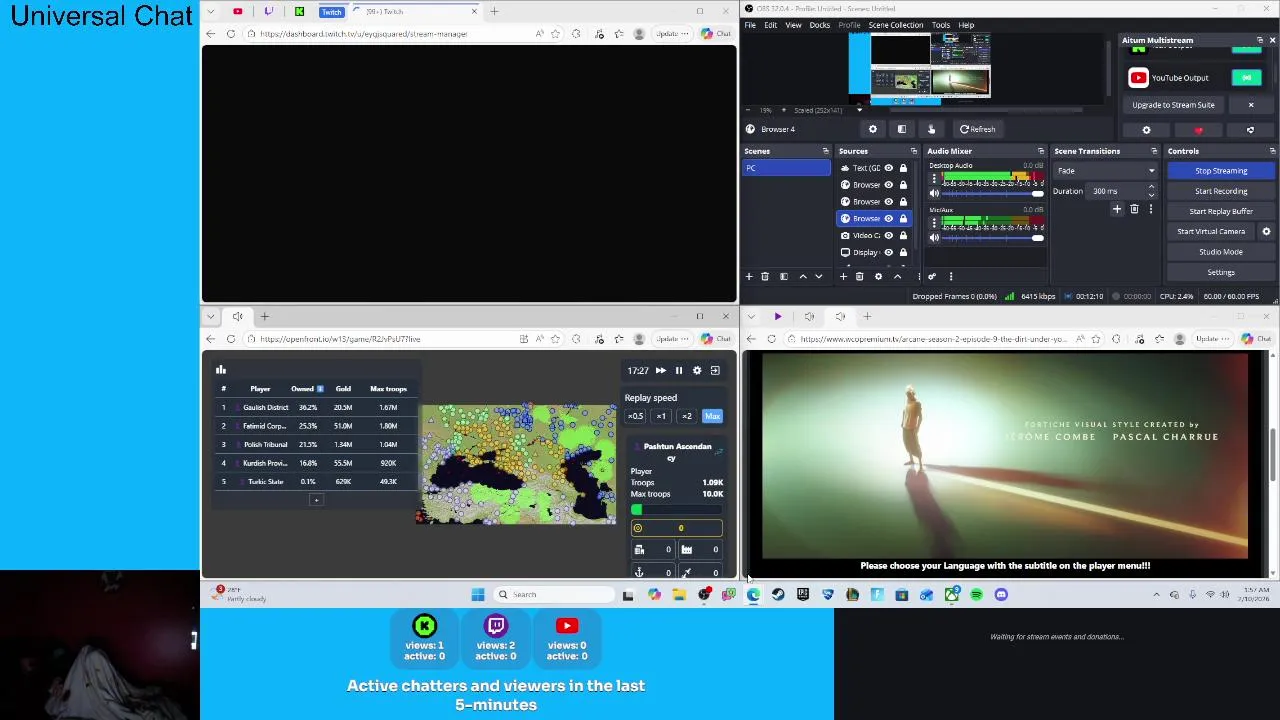Screen dimensions: 1280x720
Task: Toggle the YouTube Output switch in Aitum
Action: point(1246,78)
